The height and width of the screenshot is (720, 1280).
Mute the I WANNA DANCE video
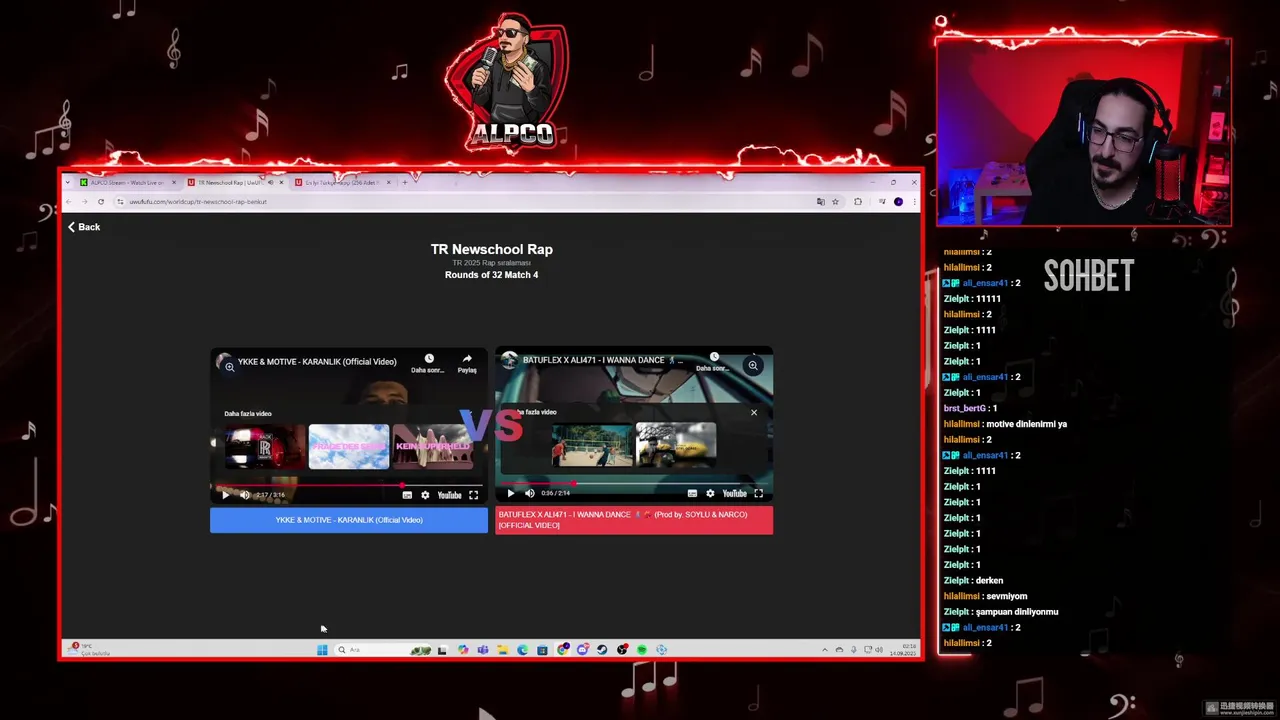(x=530, y=493)
